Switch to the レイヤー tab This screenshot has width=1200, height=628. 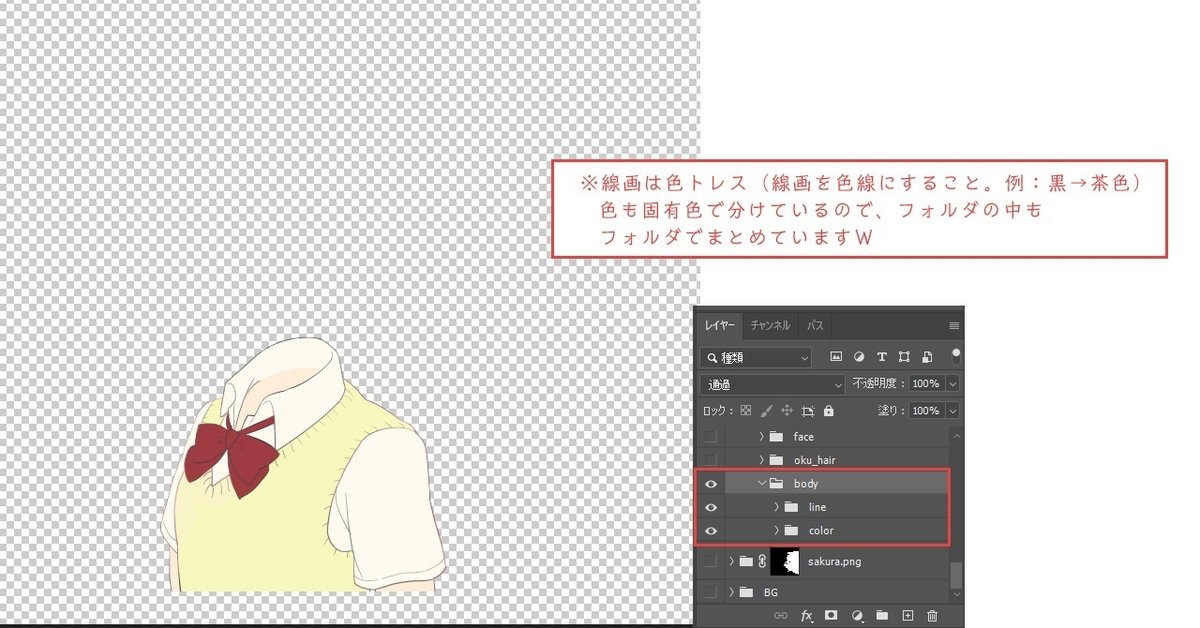(x=719, y=326)
